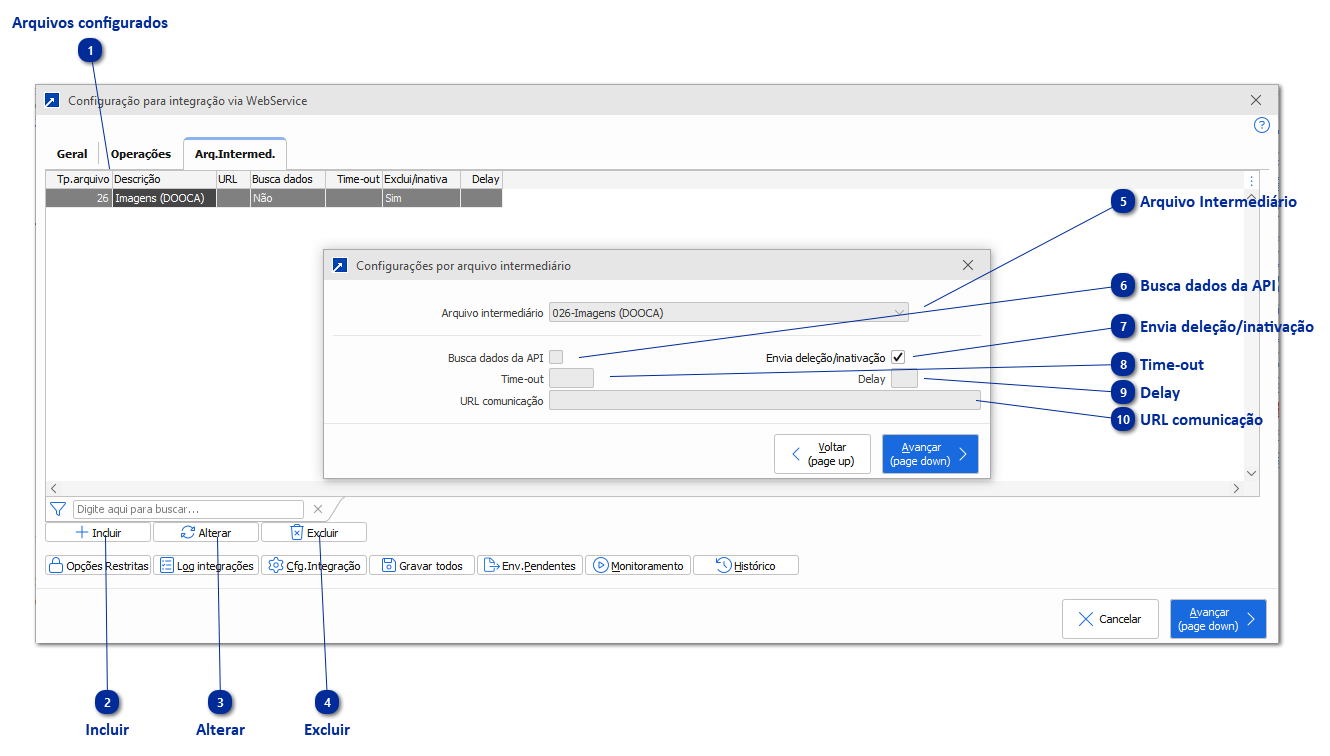Launch Monitoramento monitoring tool
The width and height of the screenshot is (1330, 756).
[638, 565]
